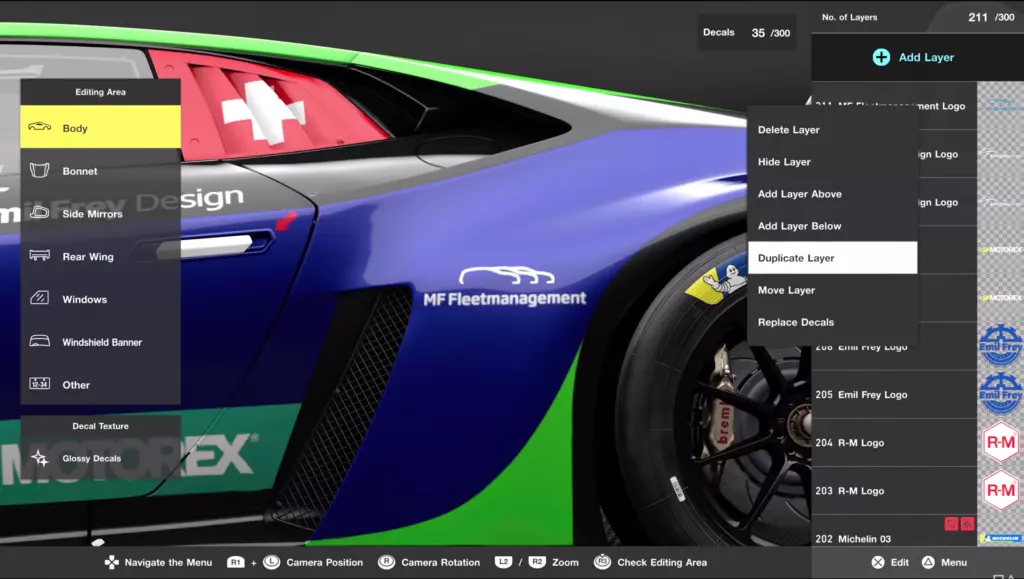The width and height of the screenshot is (1024, 579).
Task: Click the L stick icon before Camera Position
Action: 271,562
